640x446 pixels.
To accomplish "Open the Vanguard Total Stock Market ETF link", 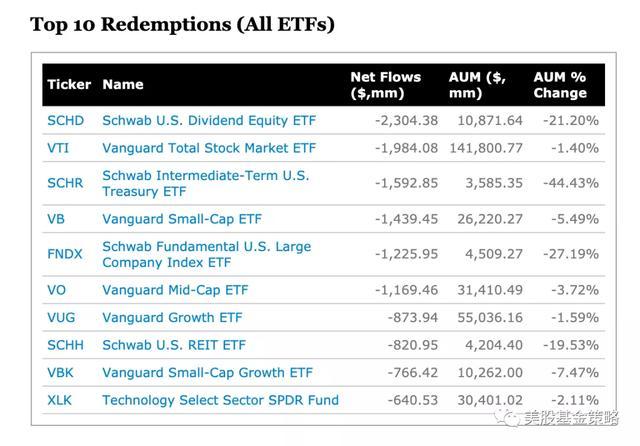I will 208,148.
